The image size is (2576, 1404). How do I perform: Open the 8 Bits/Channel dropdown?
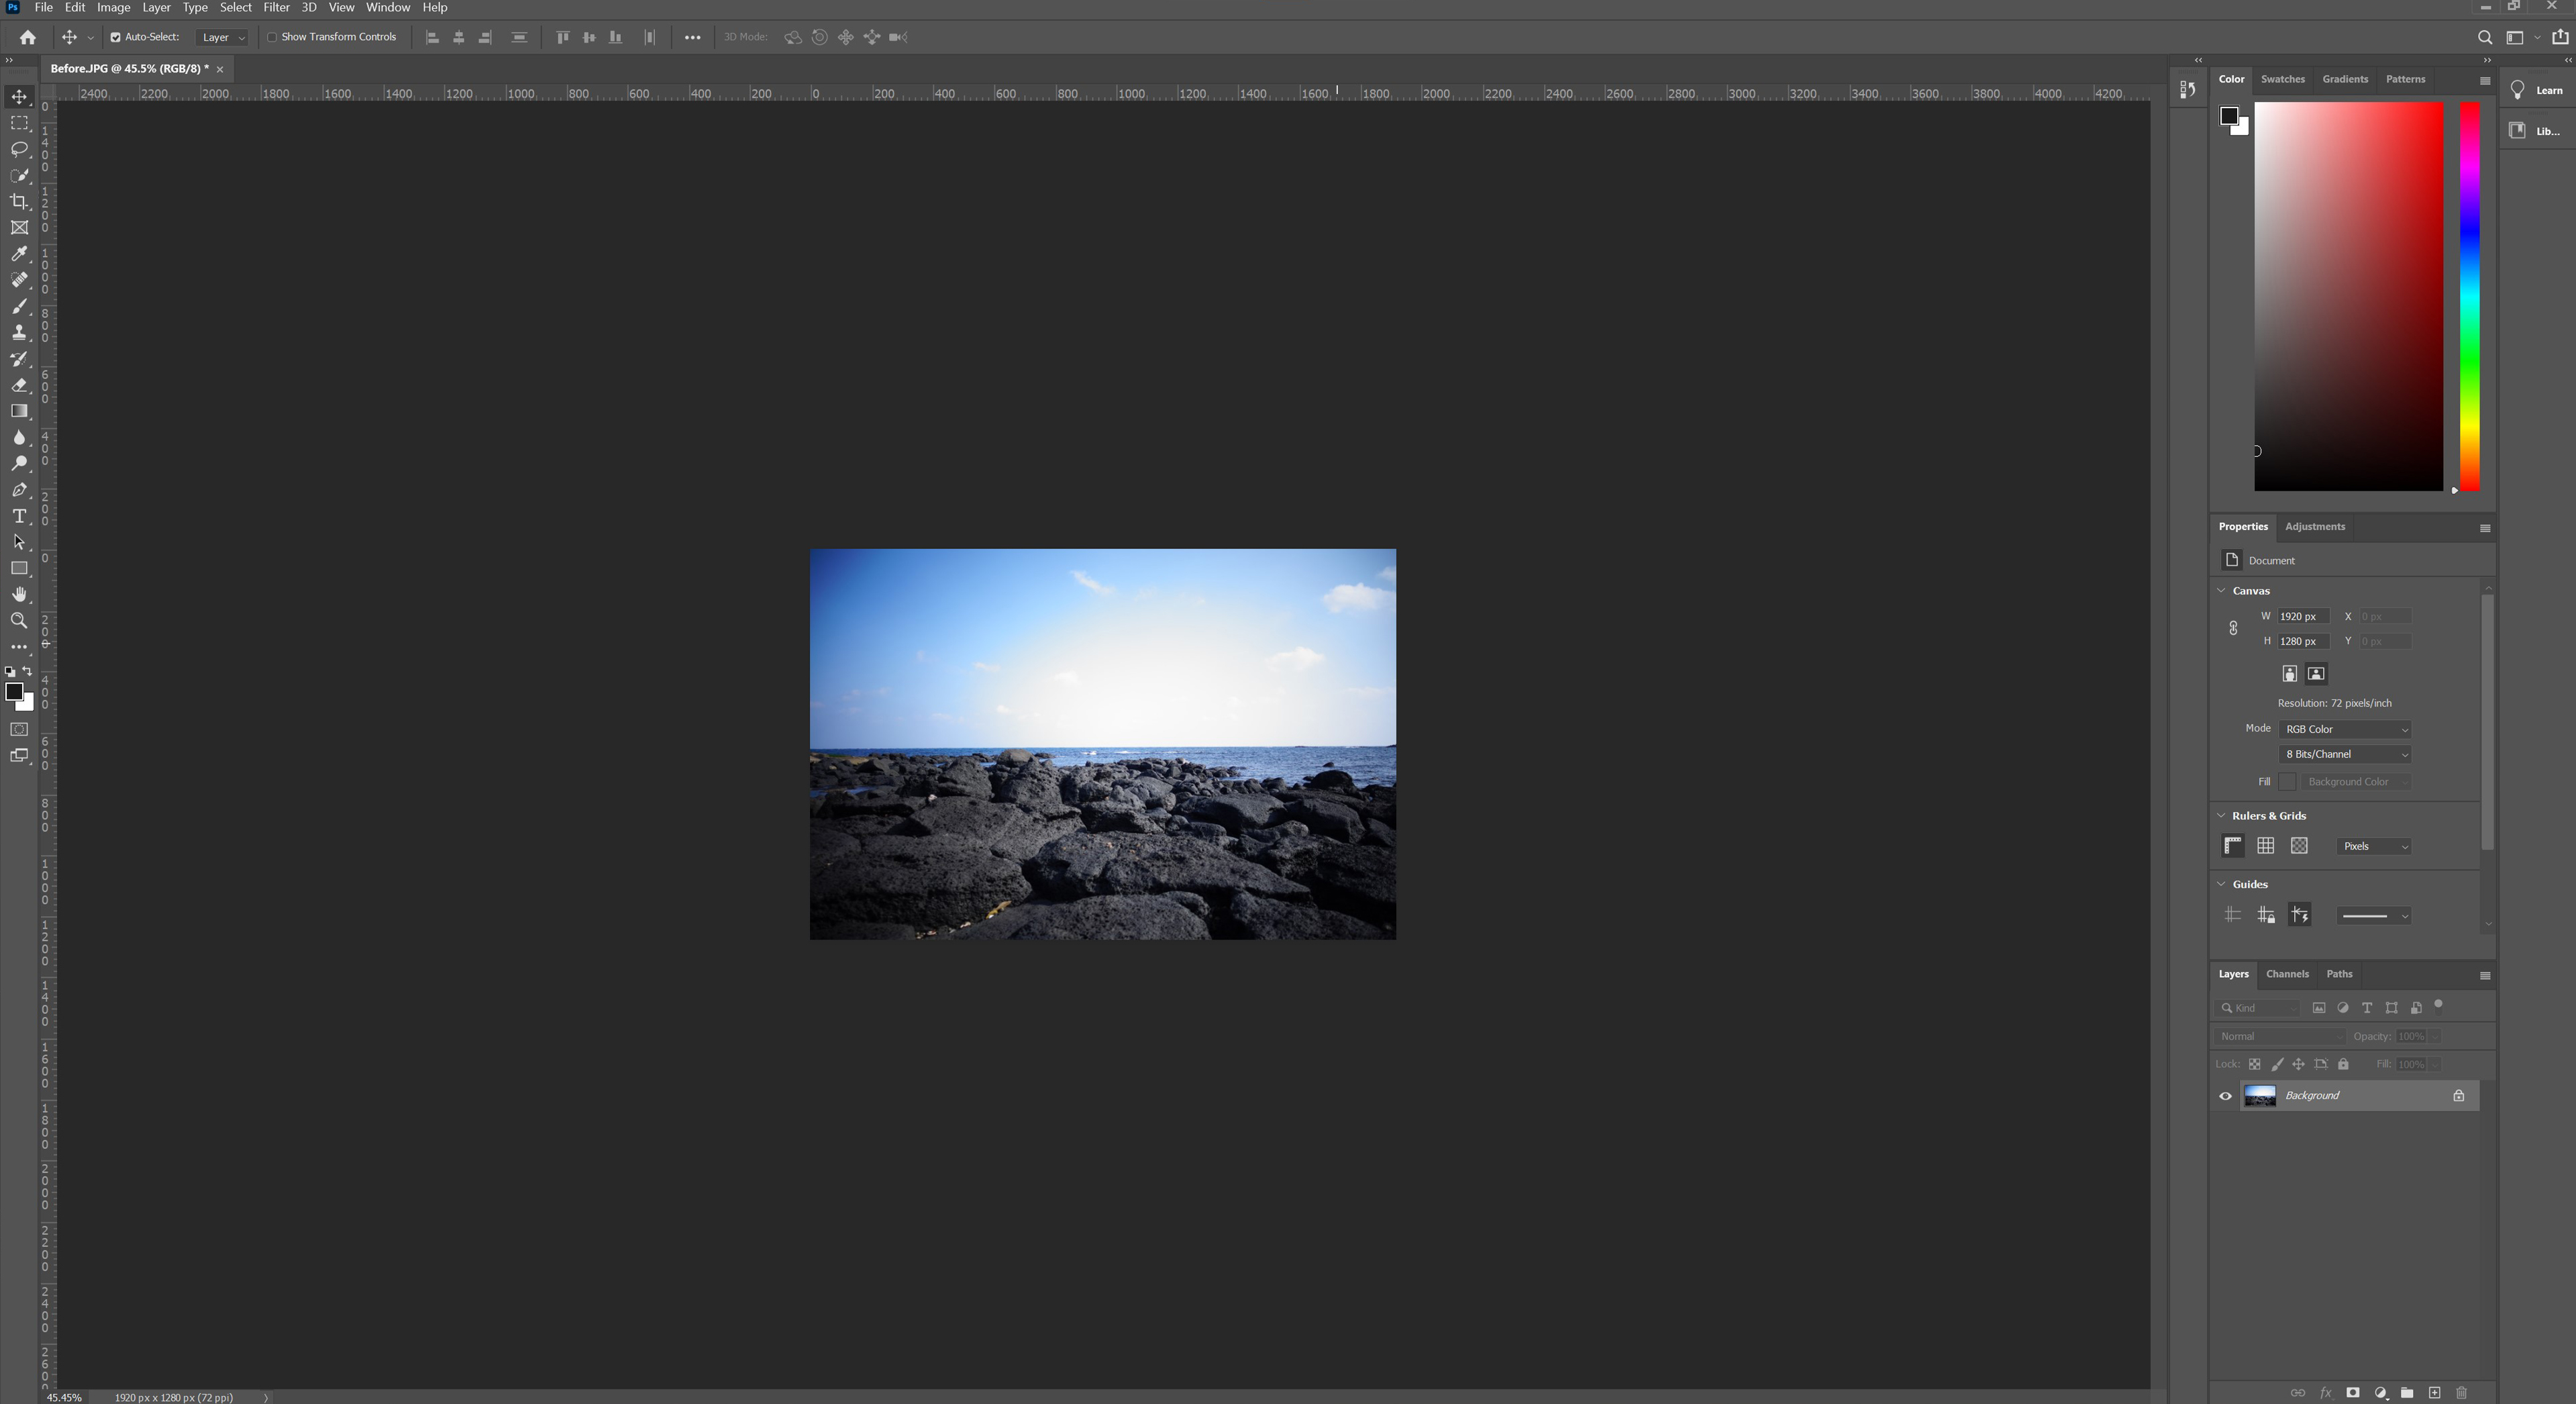(2344, 754)
